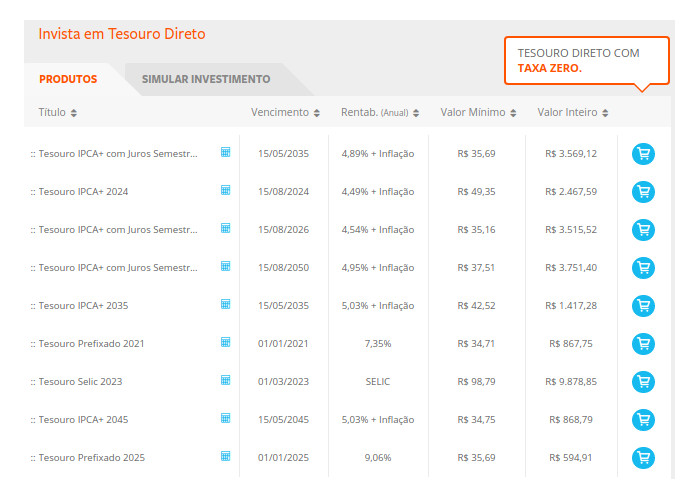Add Tesouro Prefixado 2021 to cart
Image resolution: width=700 pixels, height=500 pixels.
643,344
